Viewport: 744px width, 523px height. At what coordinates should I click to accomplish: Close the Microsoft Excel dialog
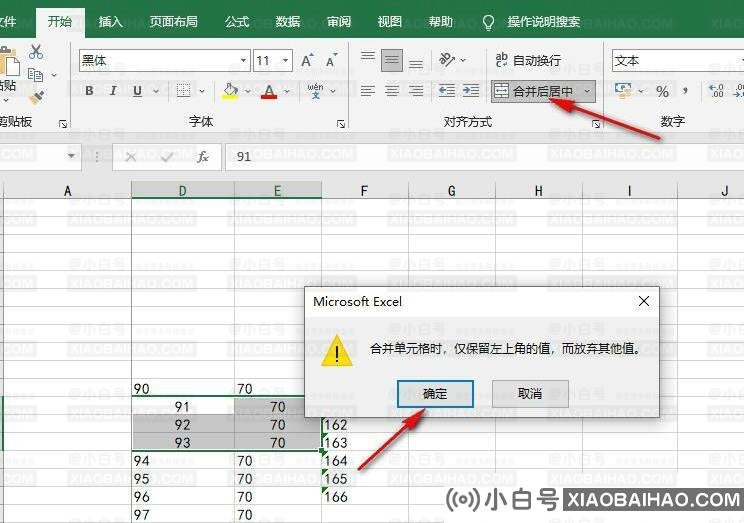(x=644, y=301)
